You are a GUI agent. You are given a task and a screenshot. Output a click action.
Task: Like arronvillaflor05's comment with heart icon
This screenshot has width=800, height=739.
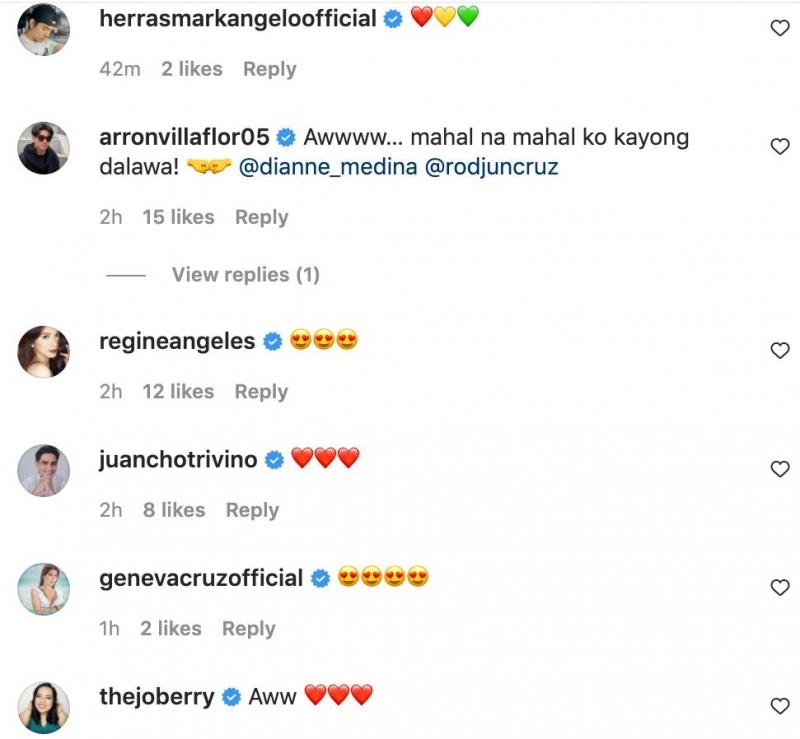click(780, 147)
